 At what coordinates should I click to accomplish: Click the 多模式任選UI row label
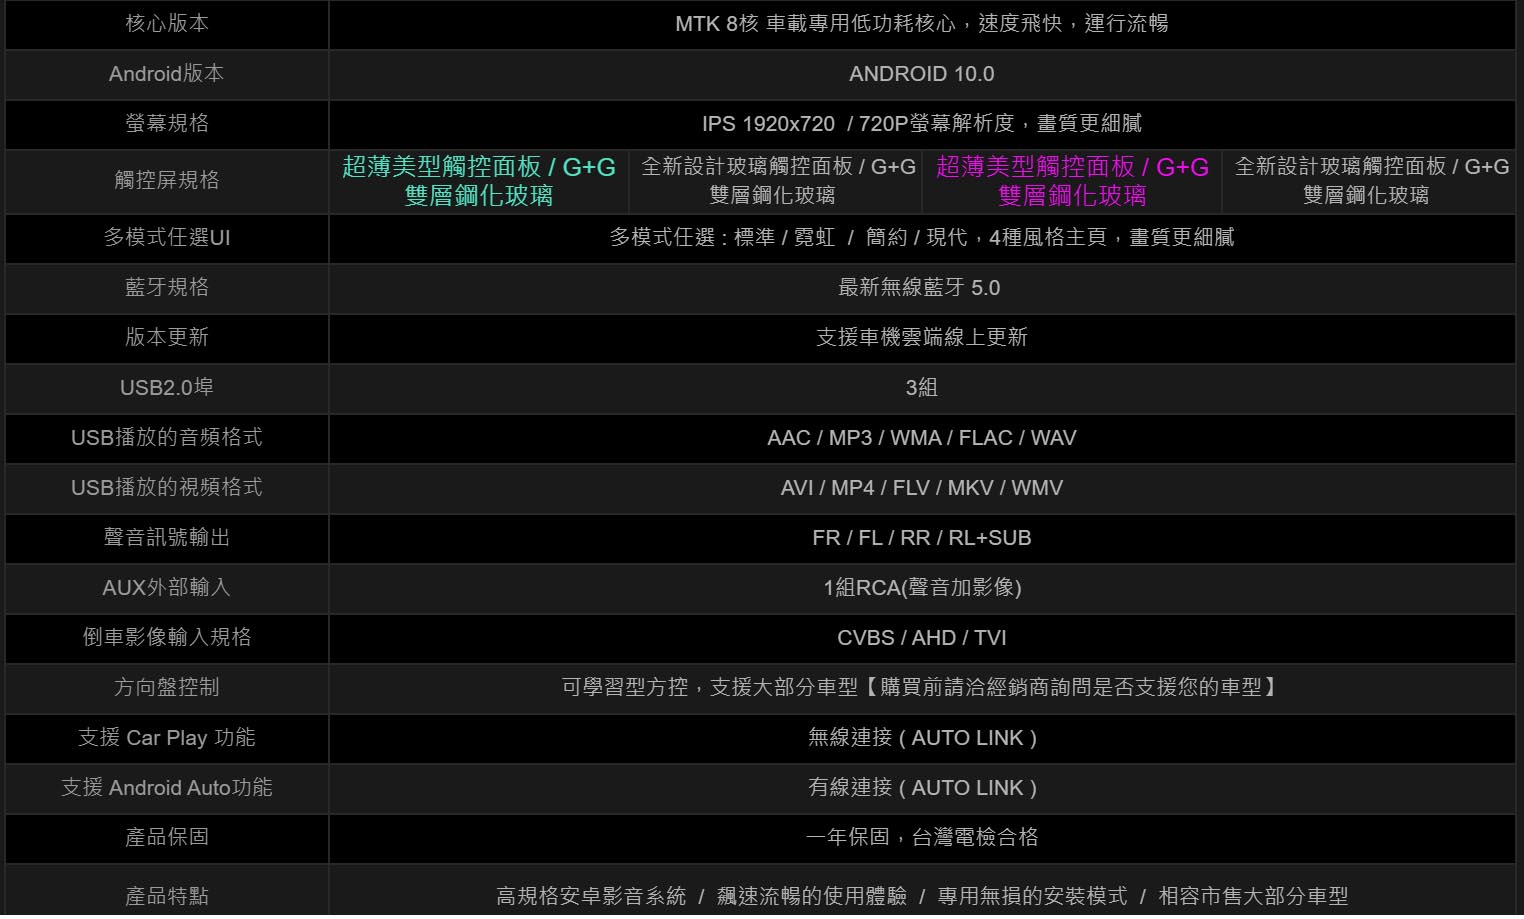coord(166,238)
